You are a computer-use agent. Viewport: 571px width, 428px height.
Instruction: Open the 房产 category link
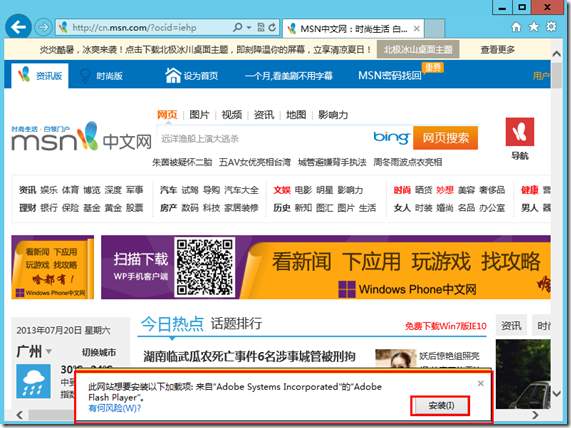168,208
